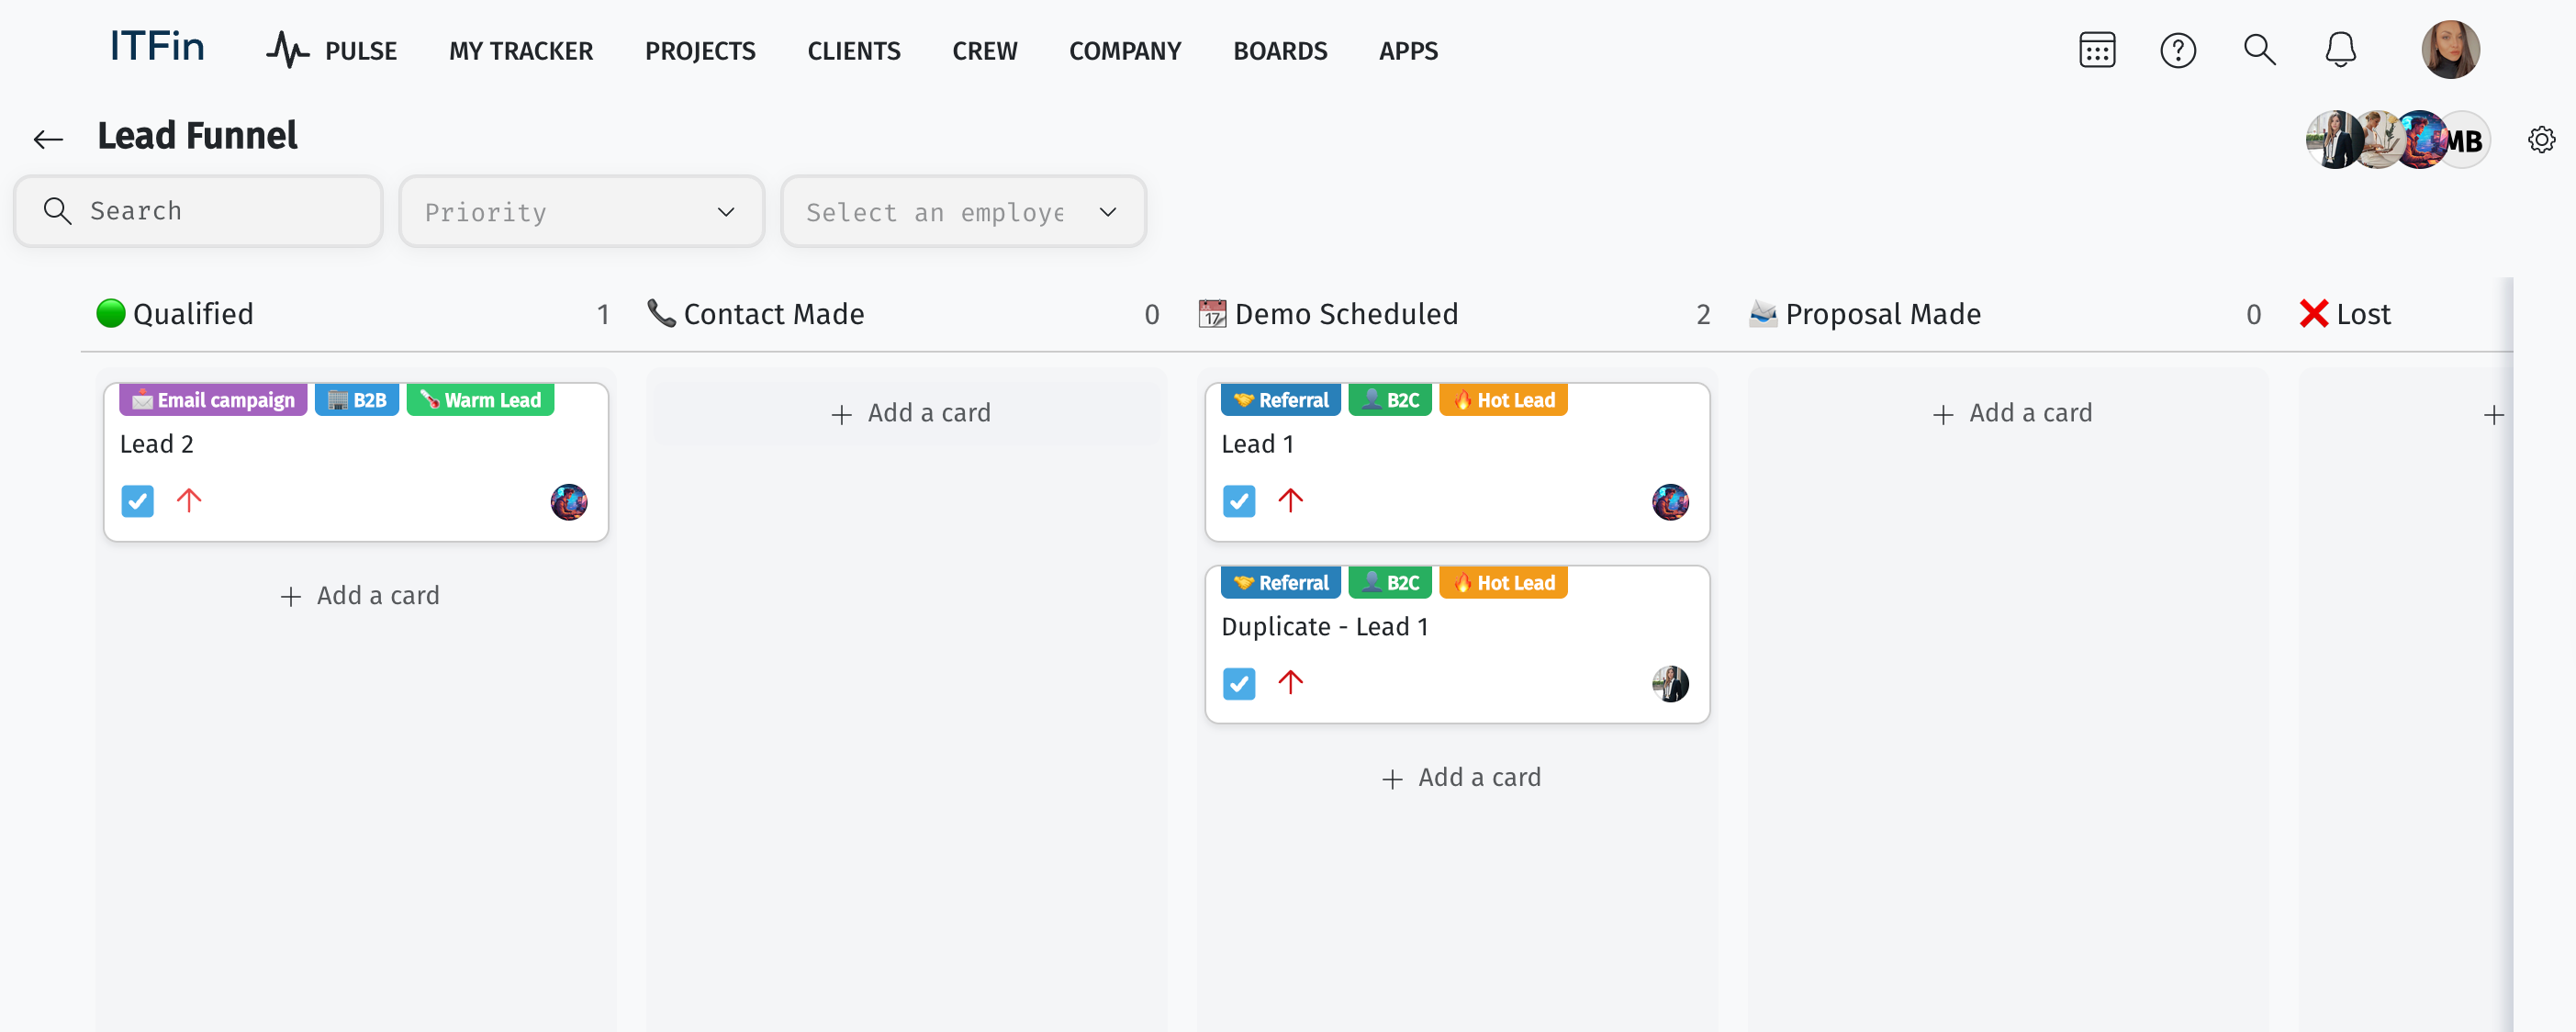This screenshot has width=2576, height=1032.
Task: Open the user profile avatar menu
Action: (2449, 50)
